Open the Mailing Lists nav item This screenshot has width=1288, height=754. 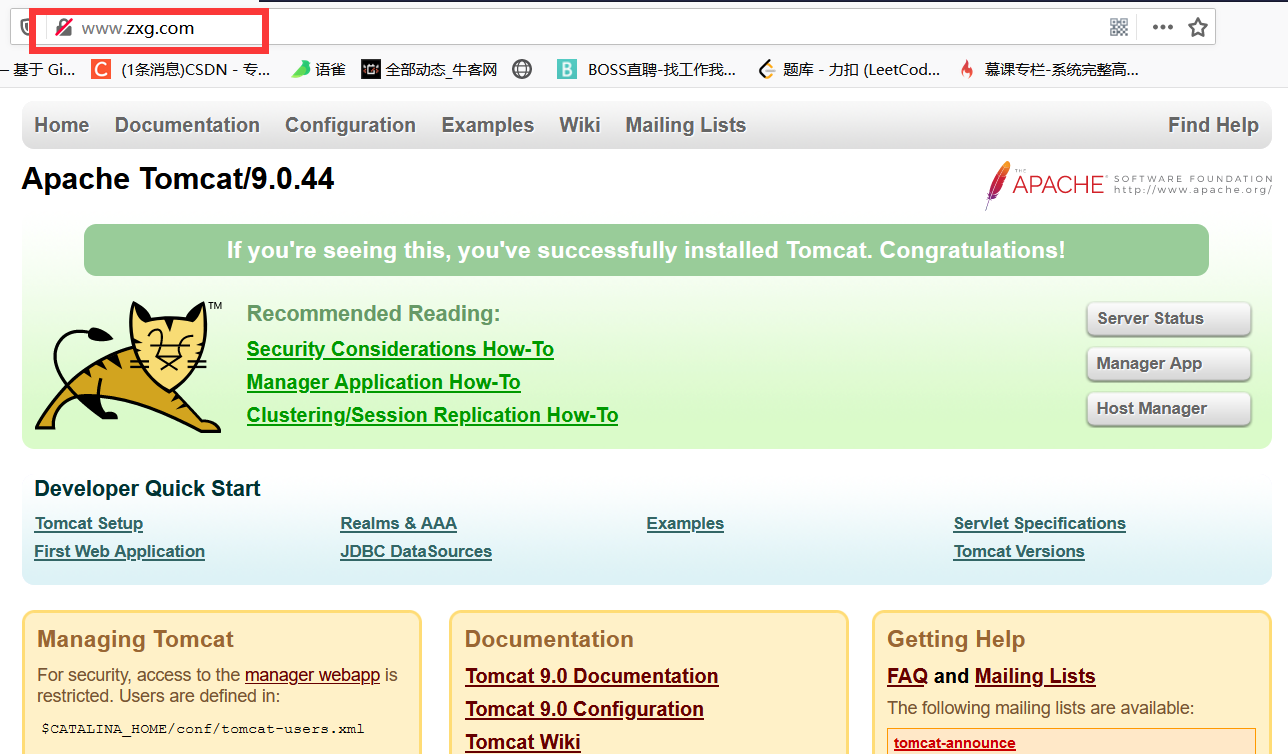(x=686, y=125)
